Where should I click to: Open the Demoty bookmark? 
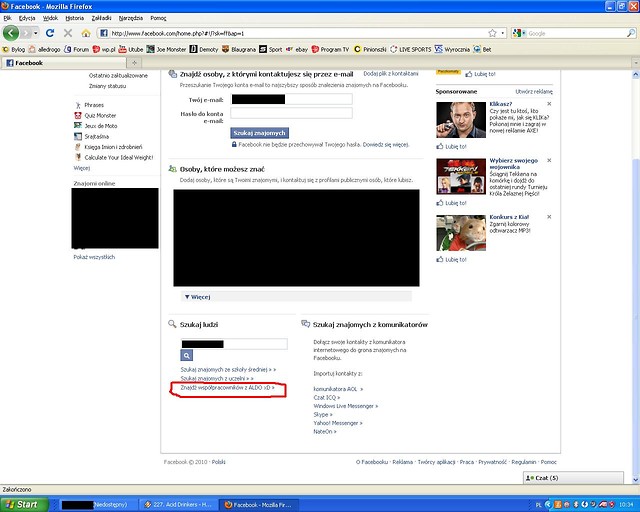click(x=204, y=49)
